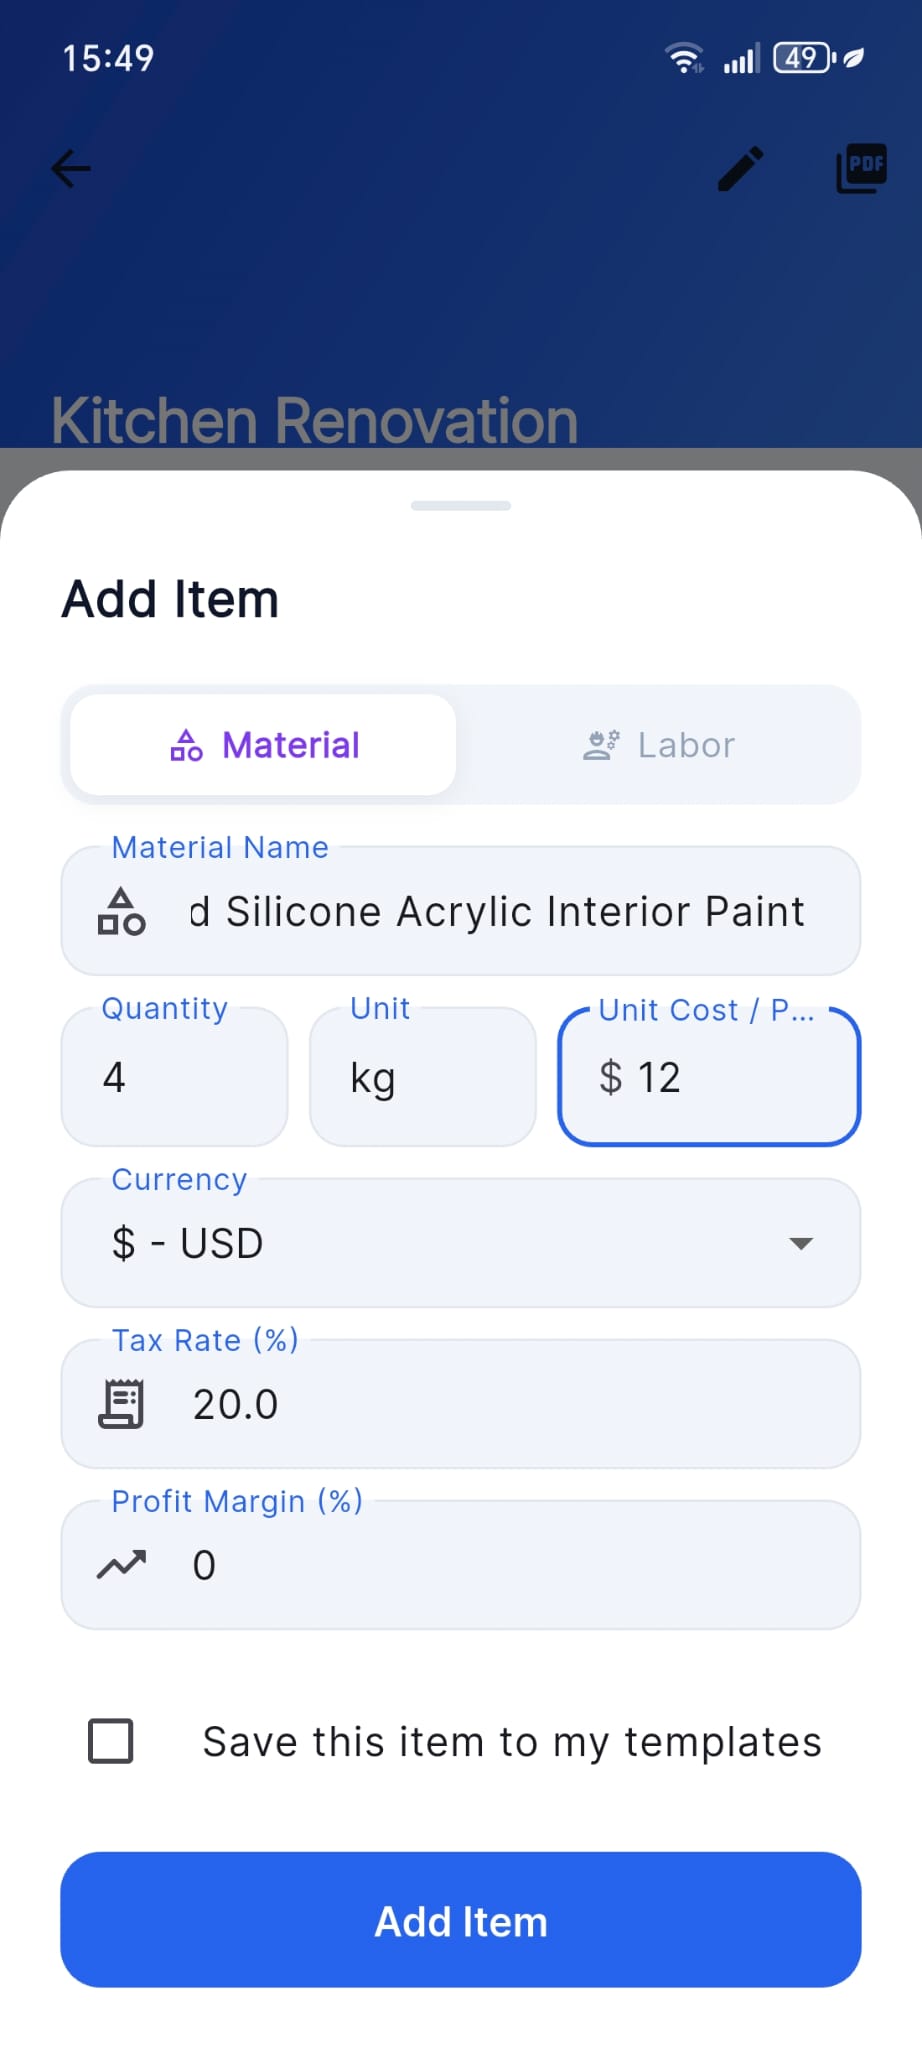Image resolution: width=922 pixels, height=2048 pixels.
Task: Select the Material tab
Action: pyautogui.click(x=264, y=745)
